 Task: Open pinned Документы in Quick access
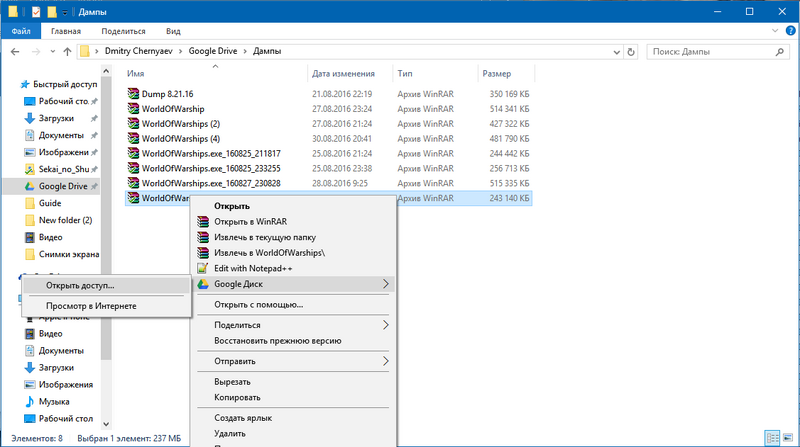(61, 135)
